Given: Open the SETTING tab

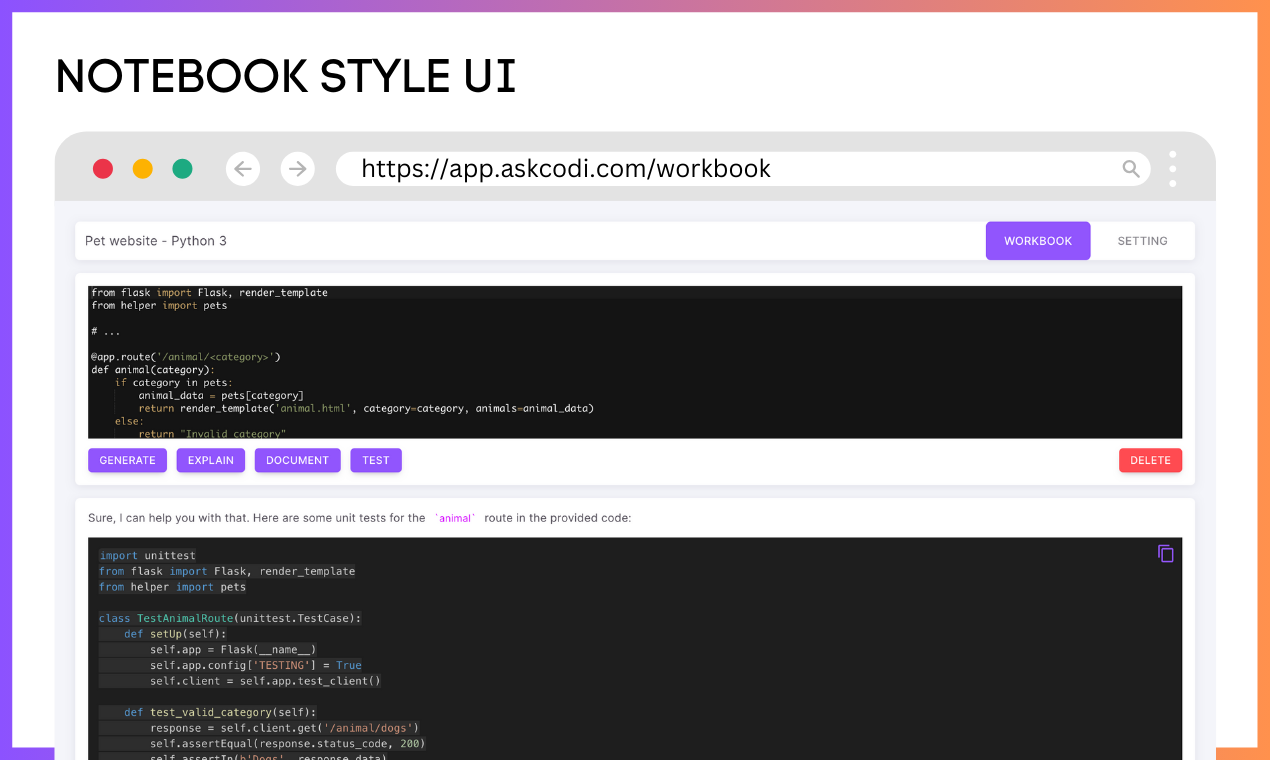Looking at the screenshot, I should (x=1142, y=241).
